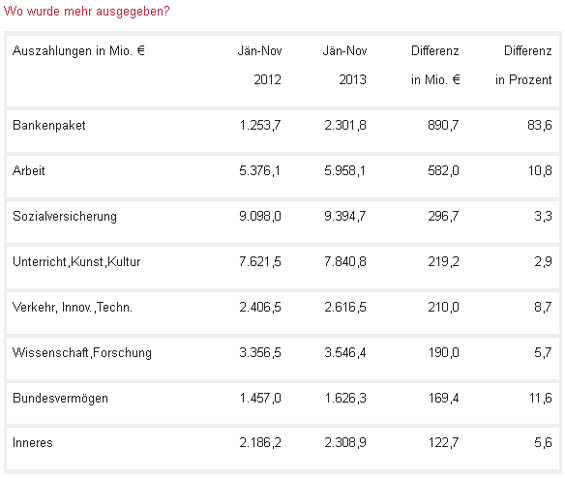This screenshot has height=478, width=565.
Task: Click the Inneres row label
Action: pyautogui.click(x=33, y=442)
